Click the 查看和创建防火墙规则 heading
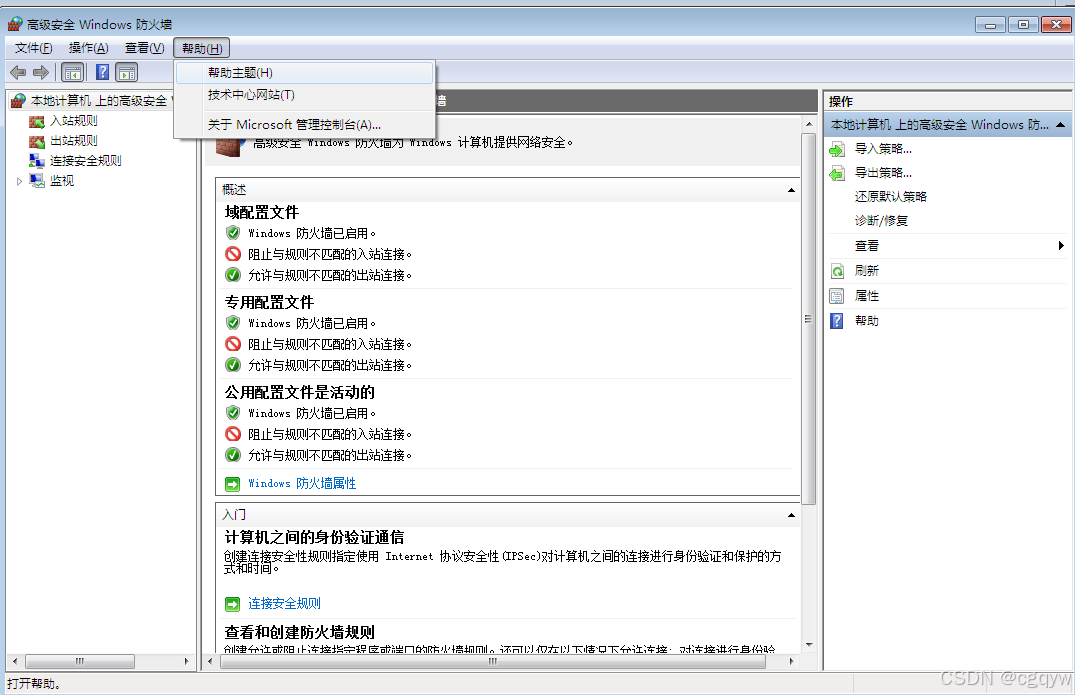Screen dimensions: 1075x695 [x=300, y=632]
